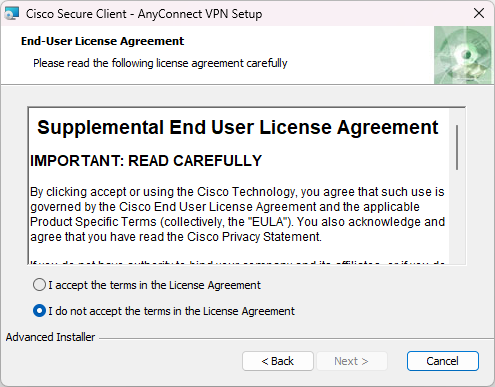This screenshot has width=495, height=387.
Task: Select "I do not accept the terms" option
Action: [39, 311]
